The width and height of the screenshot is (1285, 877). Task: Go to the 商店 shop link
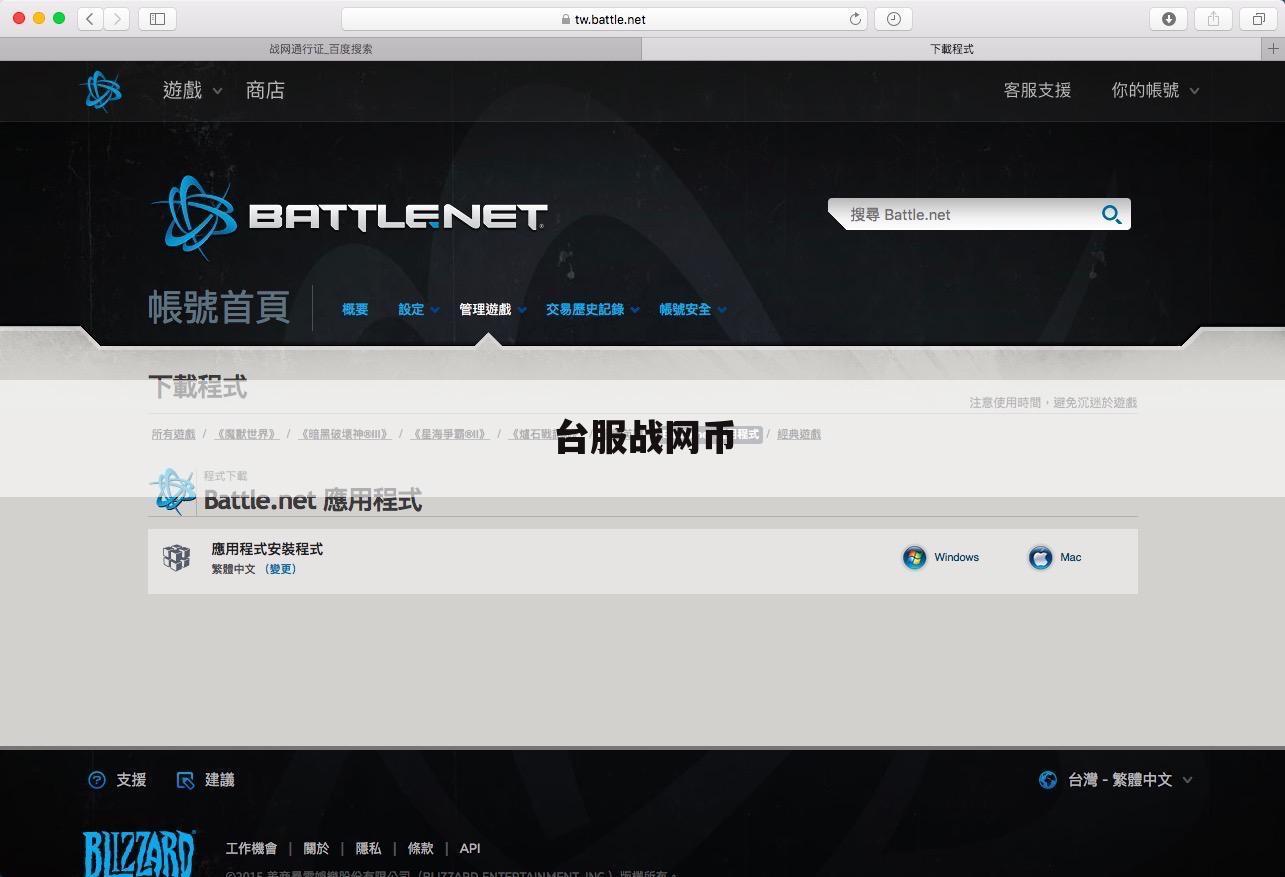[x=265, y=90]
